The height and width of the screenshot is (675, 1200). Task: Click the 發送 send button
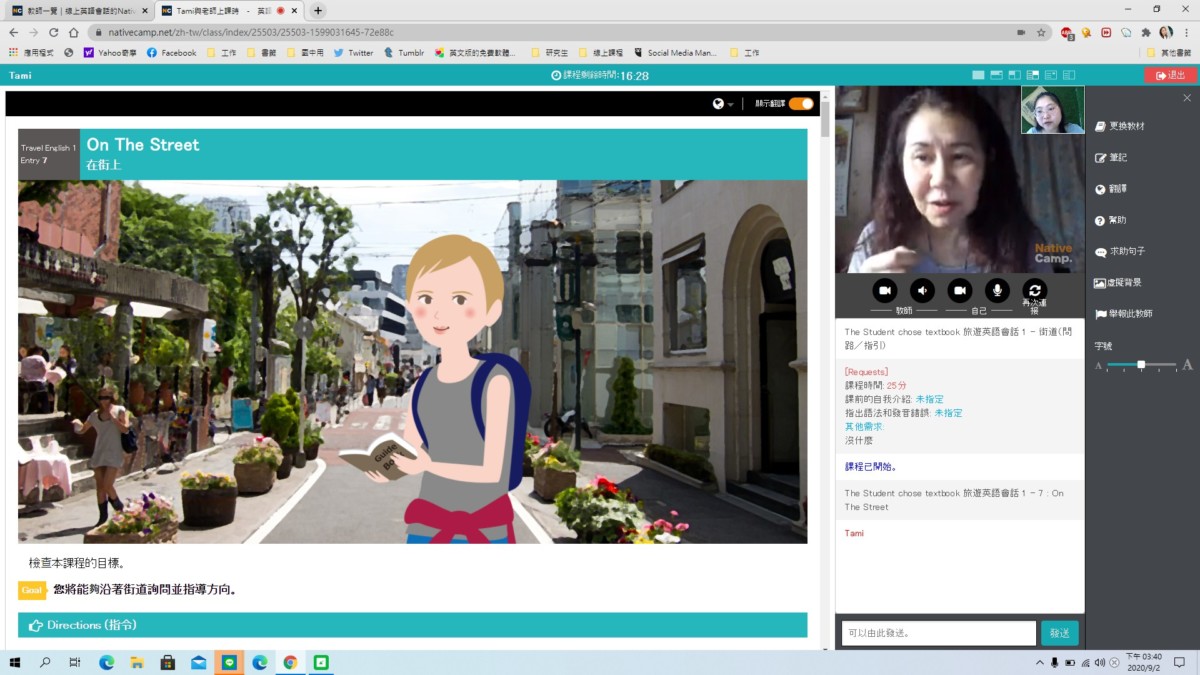point(1060,633)
